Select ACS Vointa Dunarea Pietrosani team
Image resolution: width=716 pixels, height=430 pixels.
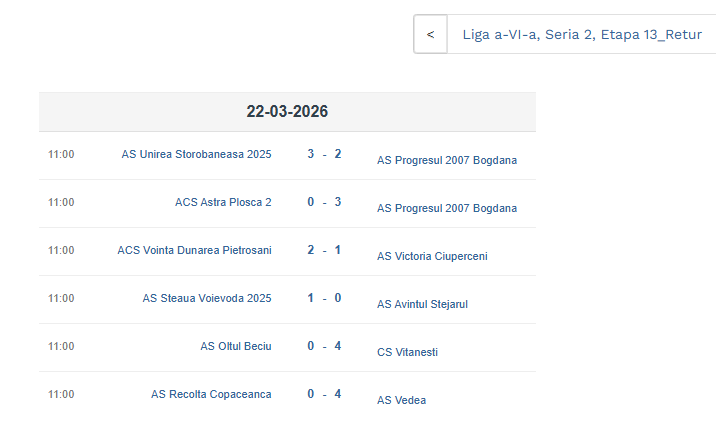[194, 250]
